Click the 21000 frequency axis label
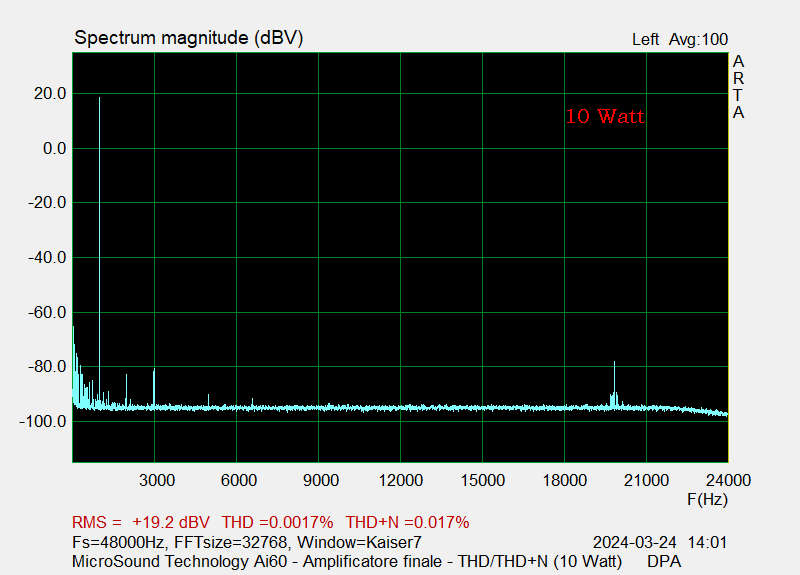This screenshot has width=800, height=575. click(646, 480)
